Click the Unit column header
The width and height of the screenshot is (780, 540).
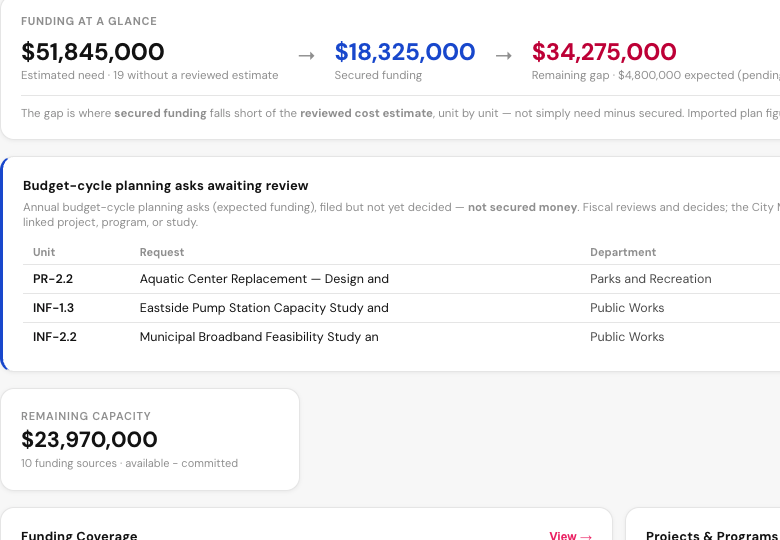click(44, 252)
